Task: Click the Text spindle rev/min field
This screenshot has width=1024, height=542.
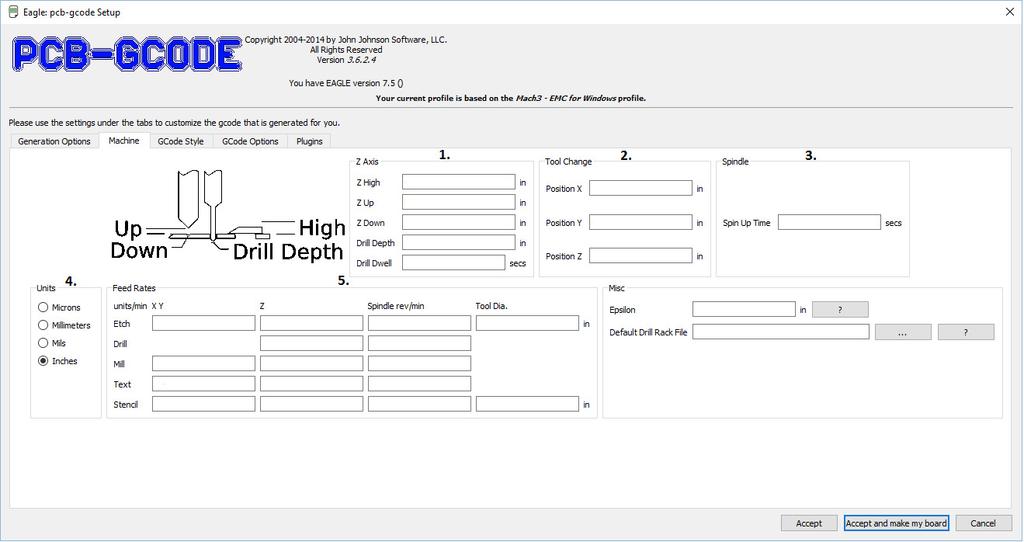Action: click(419, 383)
